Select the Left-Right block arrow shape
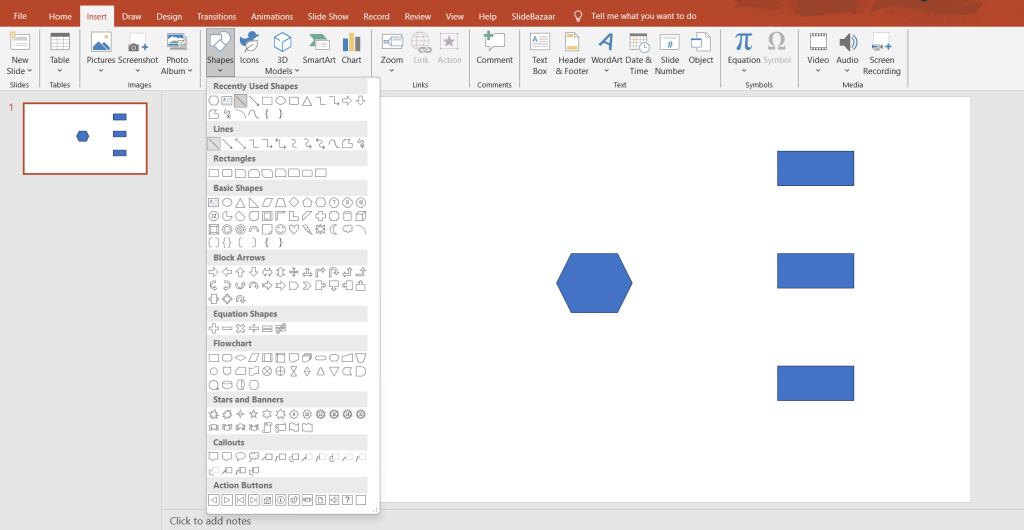 267,272
